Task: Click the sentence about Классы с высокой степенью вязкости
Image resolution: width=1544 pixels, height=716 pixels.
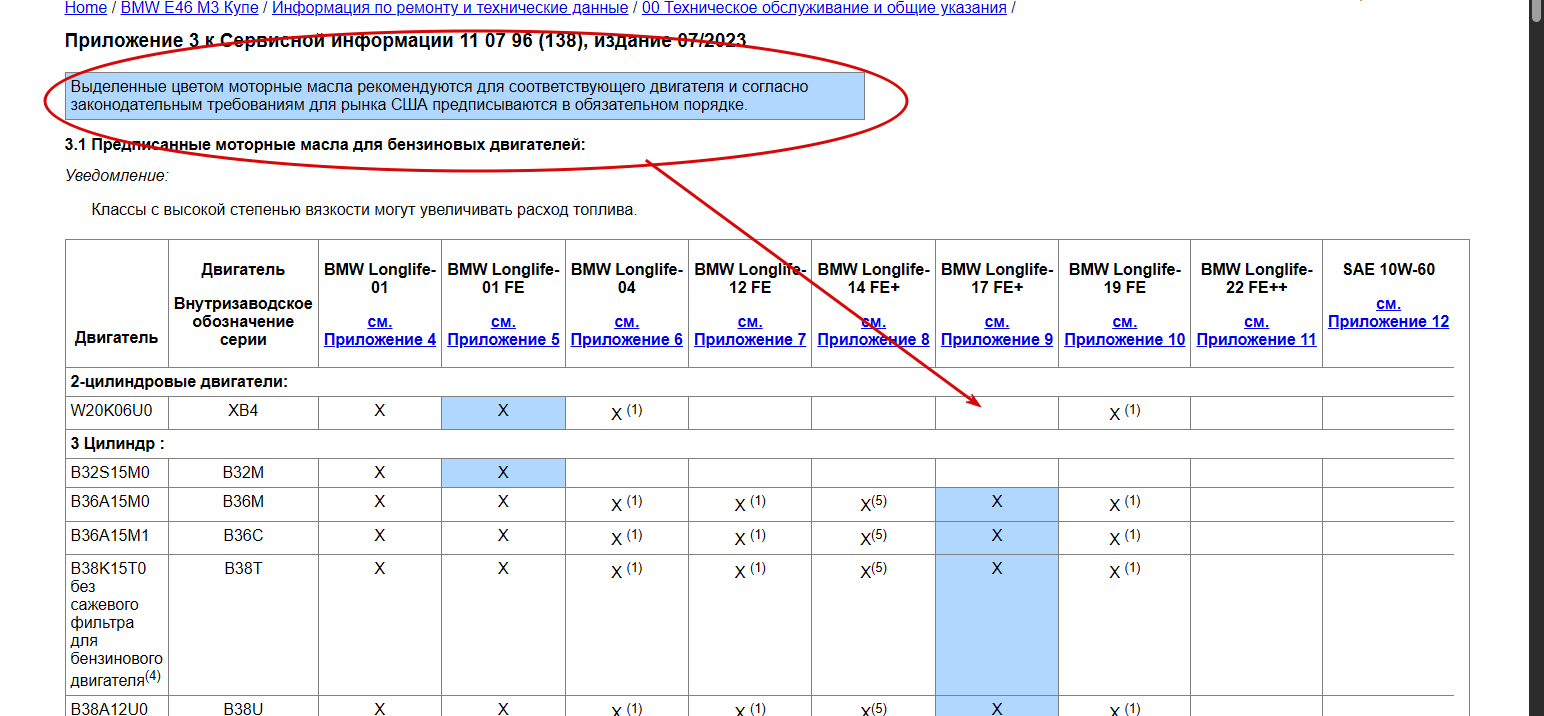Action: tap(364, 211)
